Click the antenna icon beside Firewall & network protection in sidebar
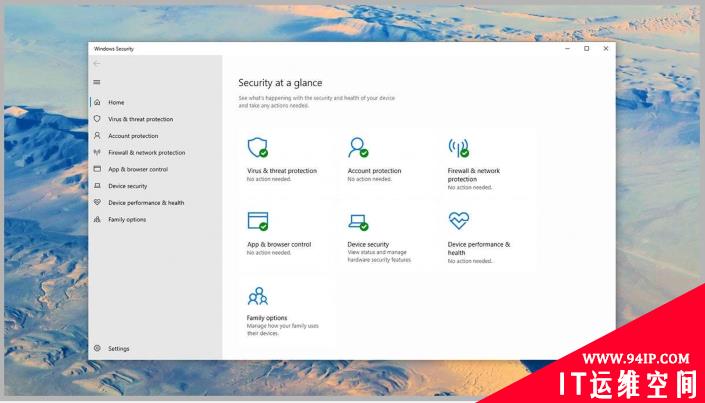Image resolution: width=705 pixels, height=403 pixels. click(x=97, y=152)
